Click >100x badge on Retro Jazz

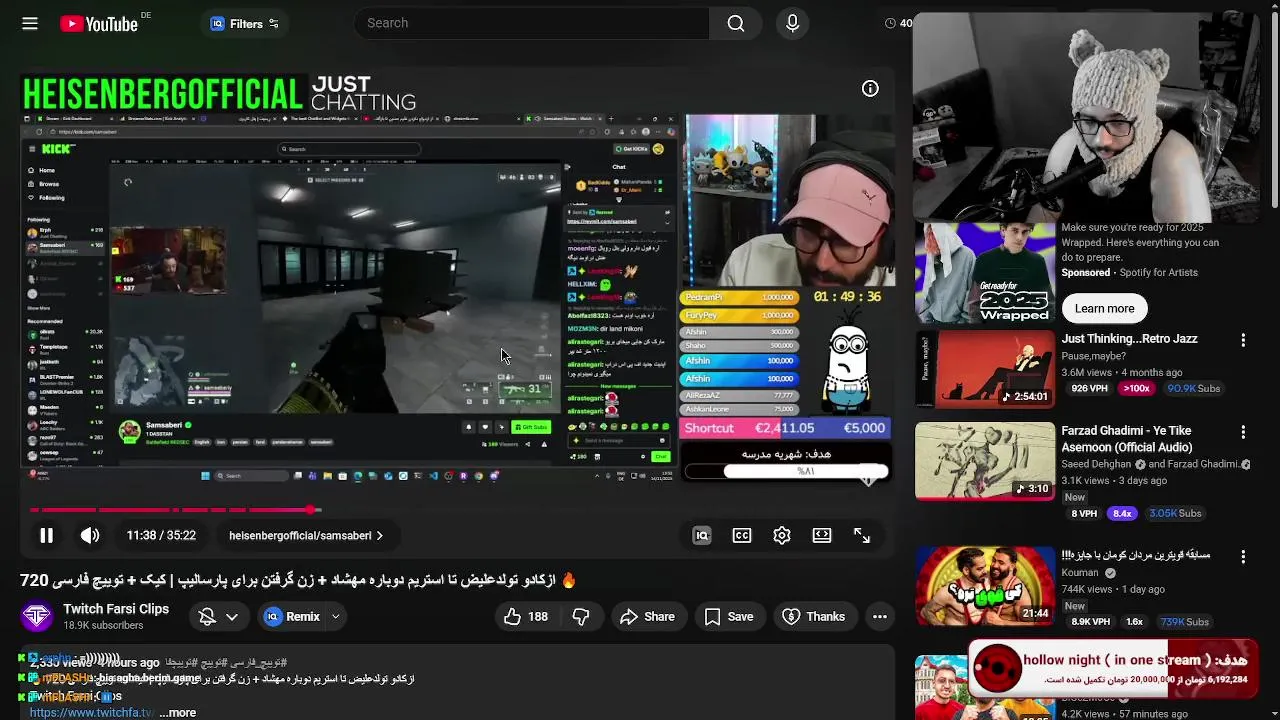tap(1136, 388)
